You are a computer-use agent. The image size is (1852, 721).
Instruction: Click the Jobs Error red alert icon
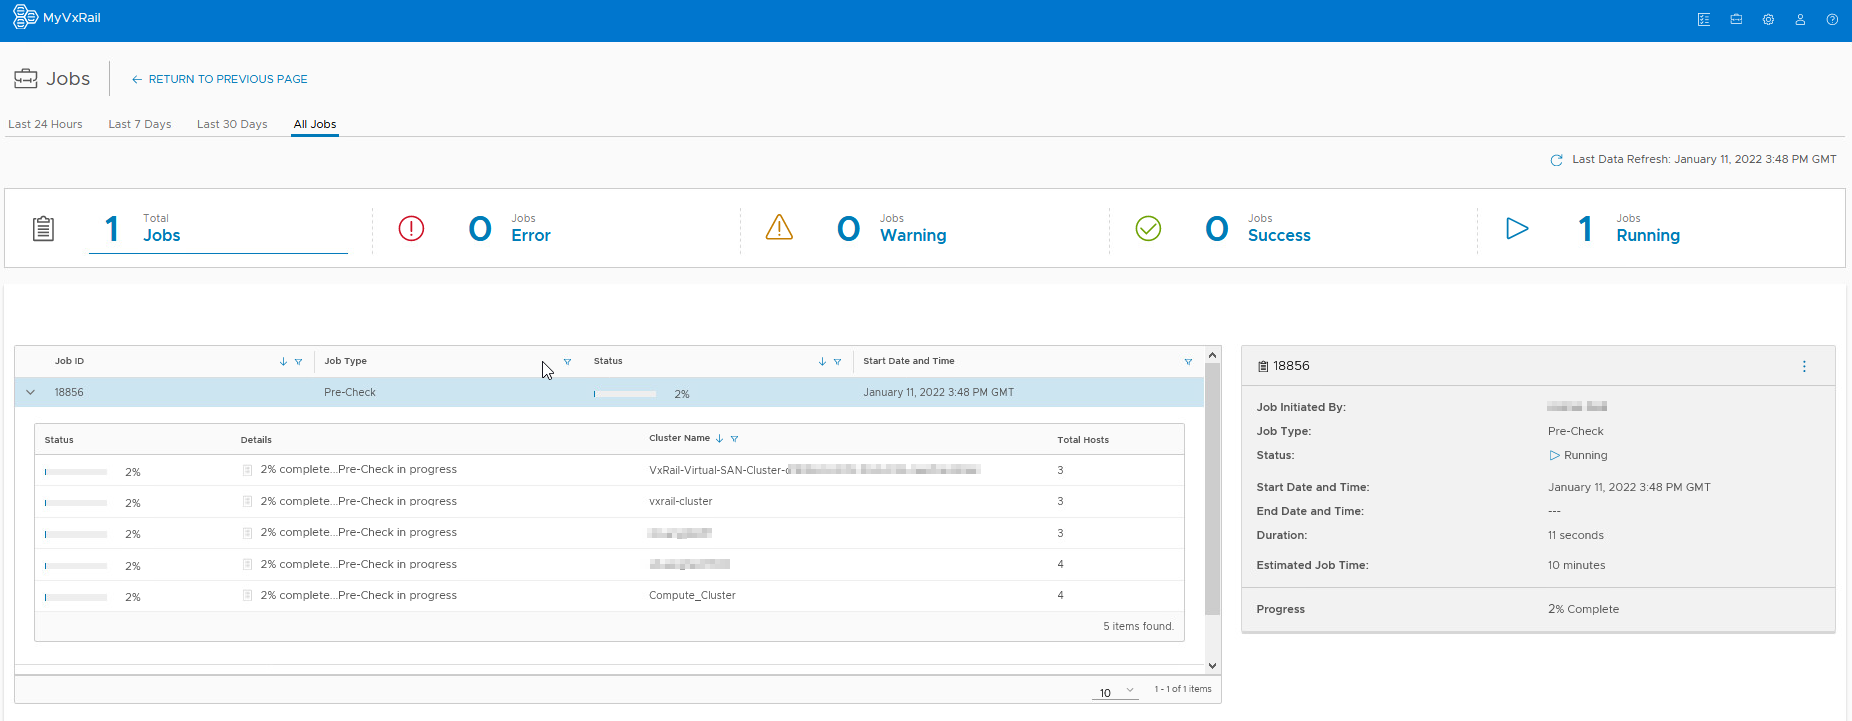[411, 229]
